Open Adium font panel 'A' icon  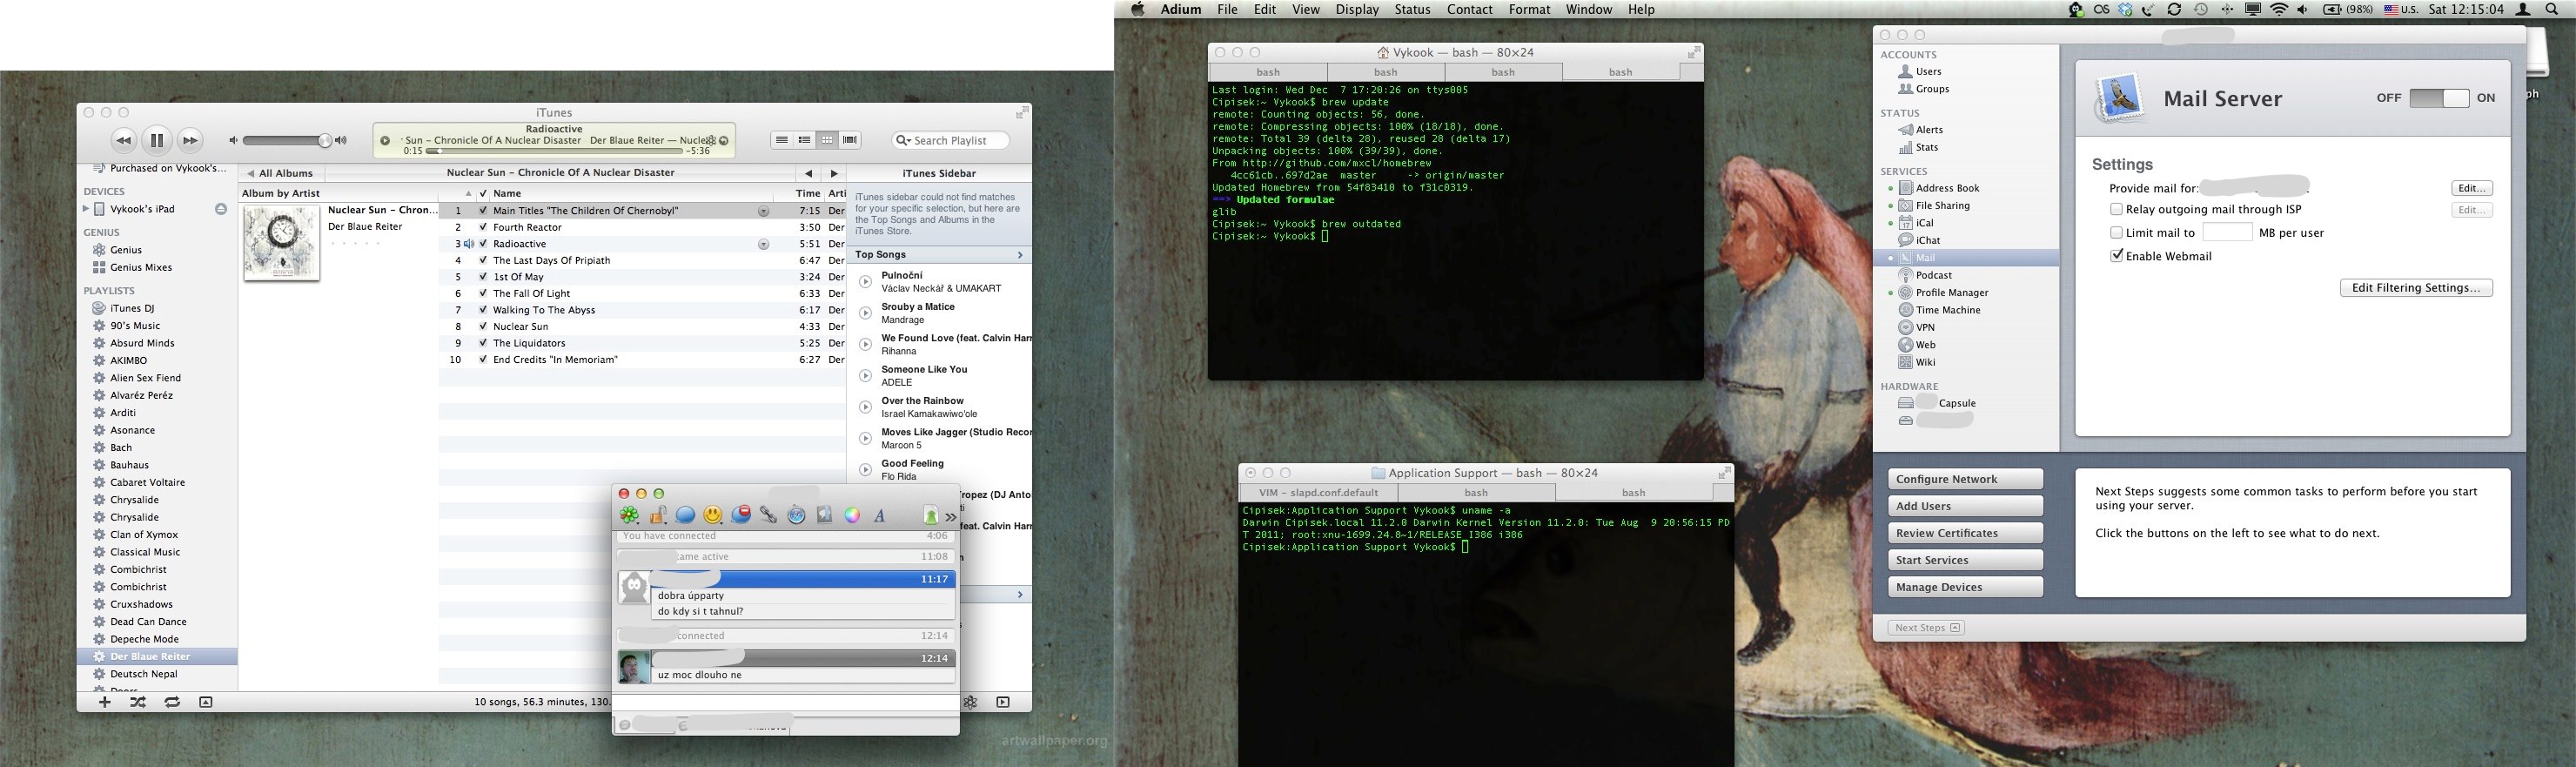click(x=880, y=515)
